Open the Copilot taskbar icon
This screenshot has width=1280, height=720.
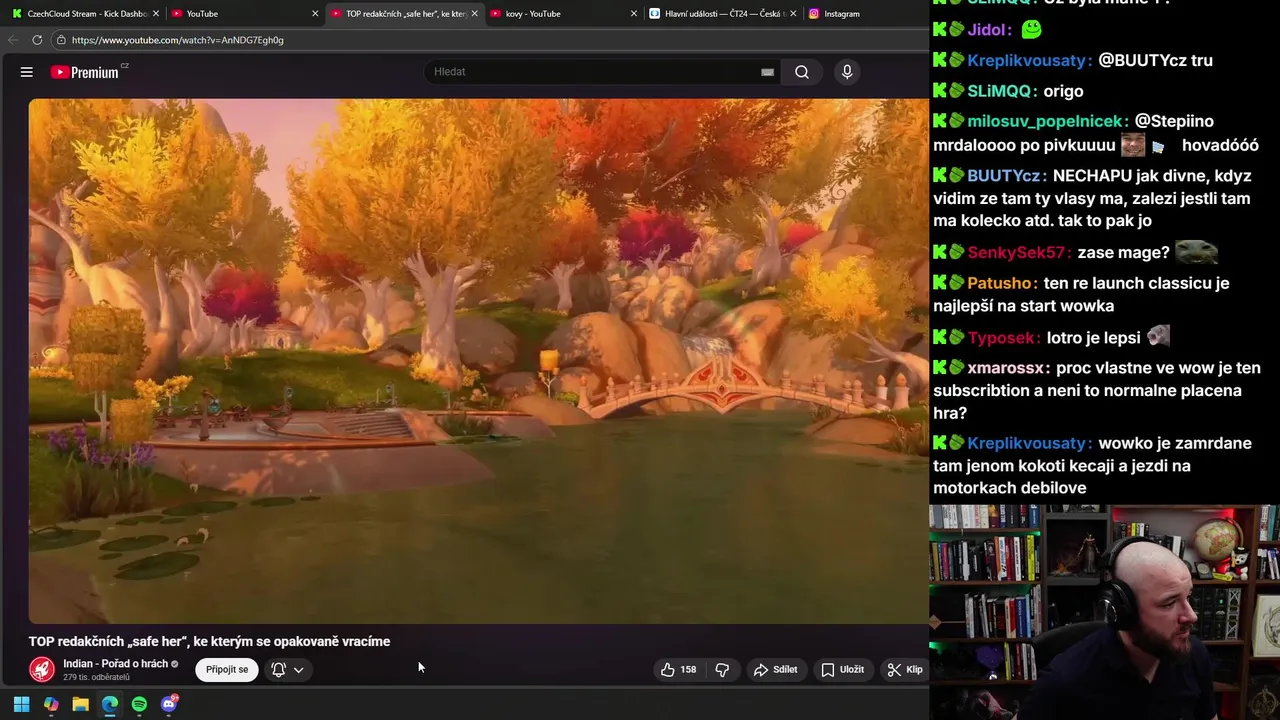(x=51, y=704)
